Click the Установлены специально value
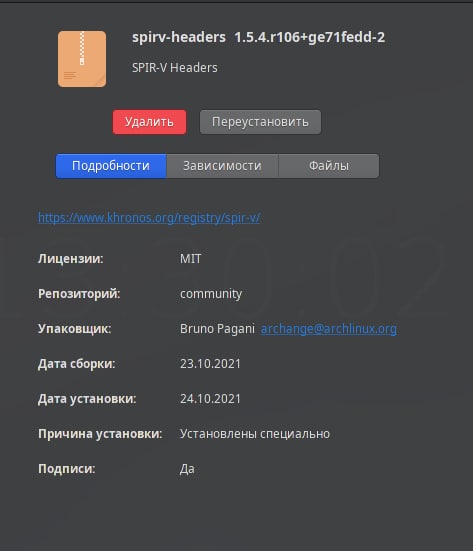 tap(255, 434)
